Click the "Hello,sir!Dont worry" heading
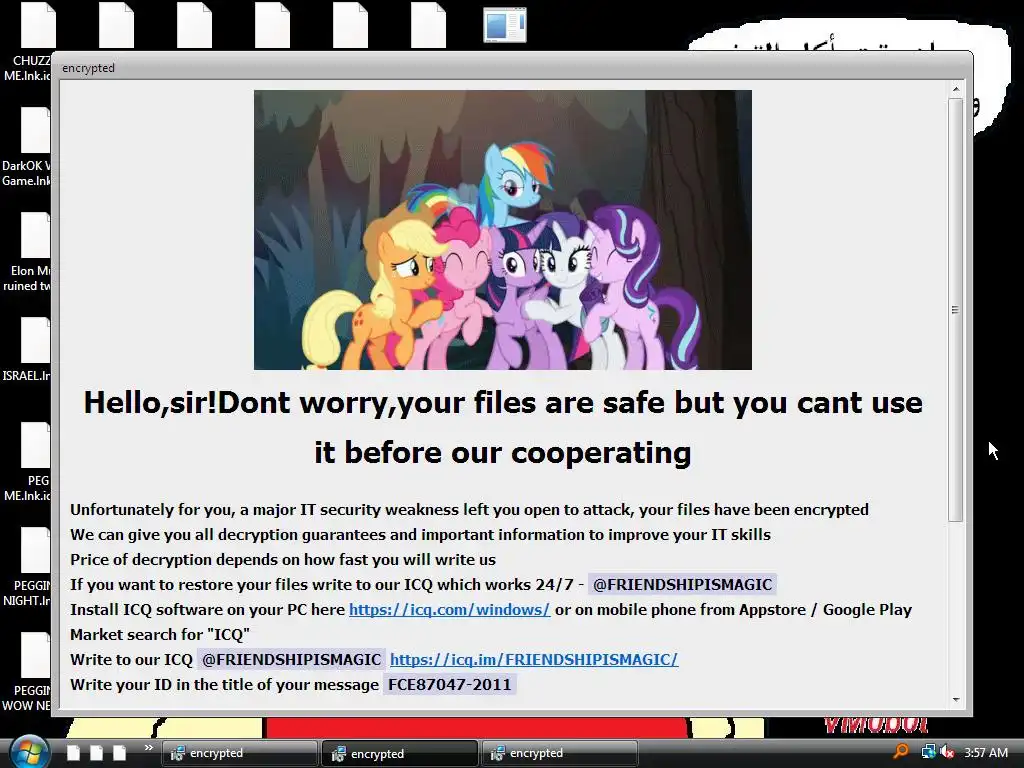This screenshot has height=768, width=1024. click(x=503, y=427)
